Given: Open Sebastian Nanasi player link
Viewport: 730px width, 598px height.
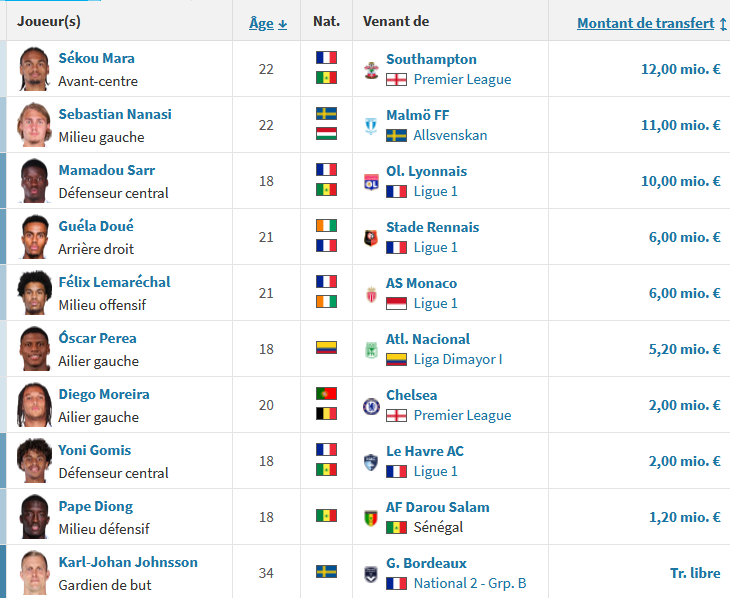Looking at the screenshot, I should click(115, 114).
